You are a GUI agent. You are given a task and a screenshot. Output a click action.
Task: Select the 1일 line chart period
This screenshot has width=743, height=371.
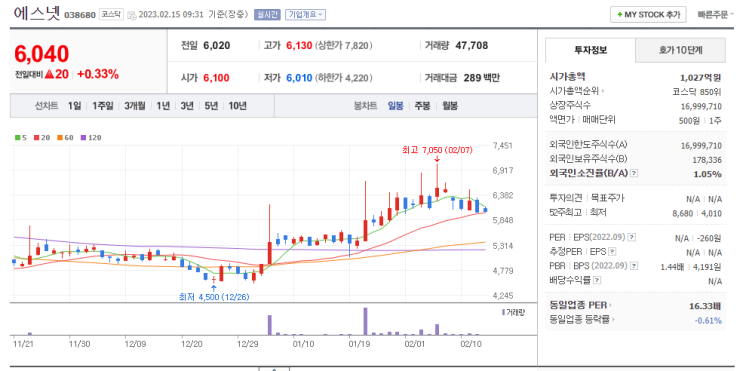[74, 106]
